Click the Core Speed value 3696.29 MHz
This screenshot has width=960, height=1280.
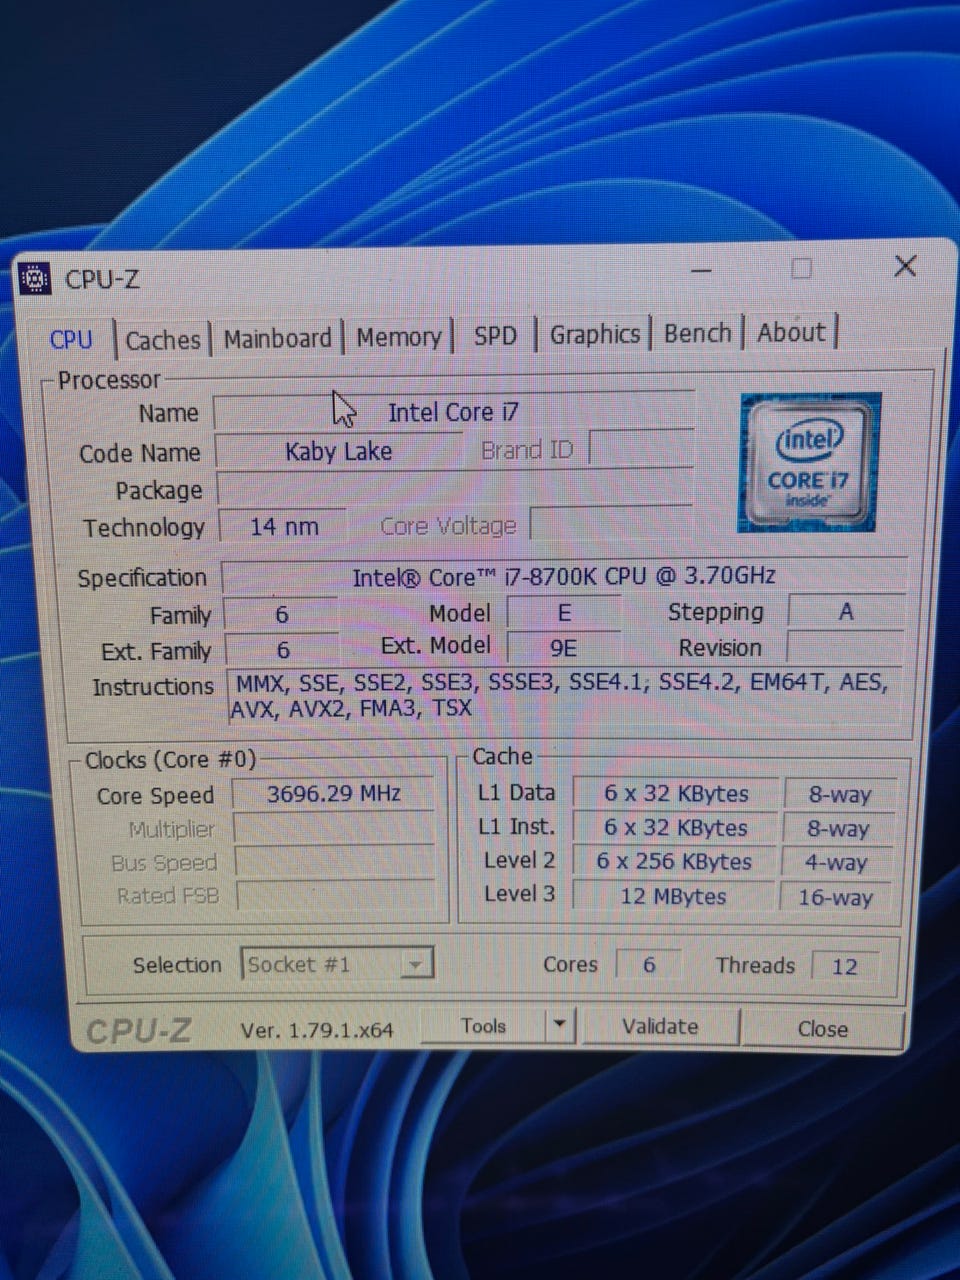[334, 794]
